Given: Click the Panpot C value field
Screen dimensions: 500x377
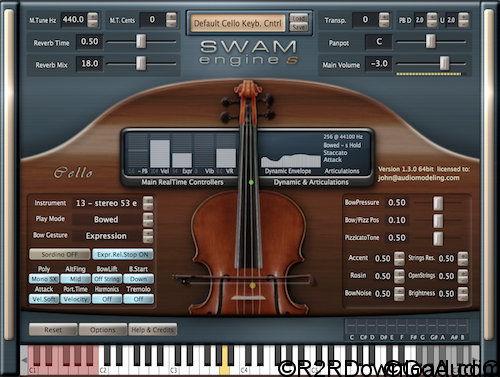Looking at the screenshot, I should tap(379, 42).
